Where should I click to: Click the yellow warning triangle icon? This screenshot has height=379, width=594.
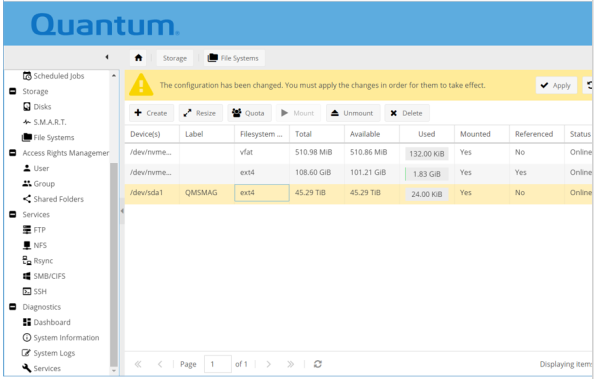pyautogui.click(x=141, y=85)
